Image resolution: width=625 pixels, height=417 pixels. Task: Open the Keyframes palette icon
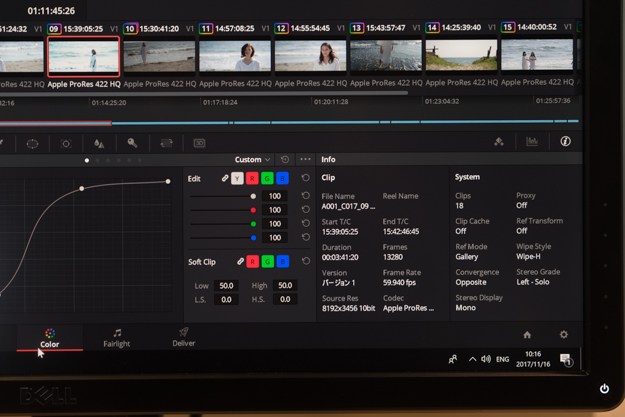499,142
